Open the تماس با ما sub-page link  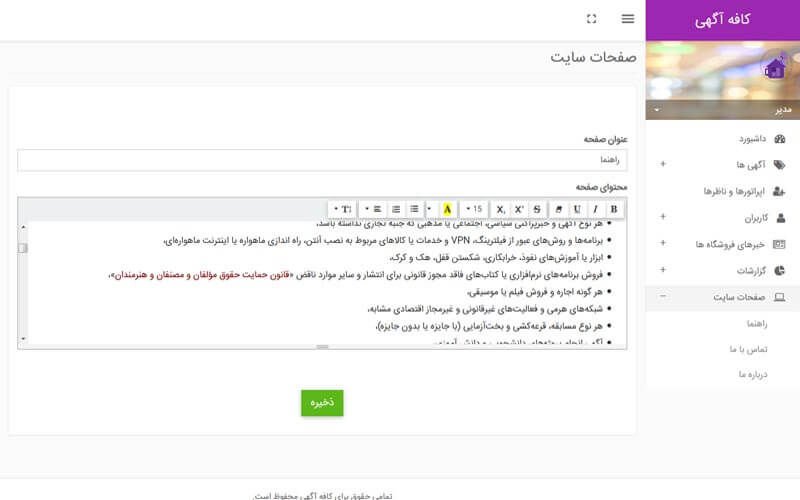click(x=748, y=349)
